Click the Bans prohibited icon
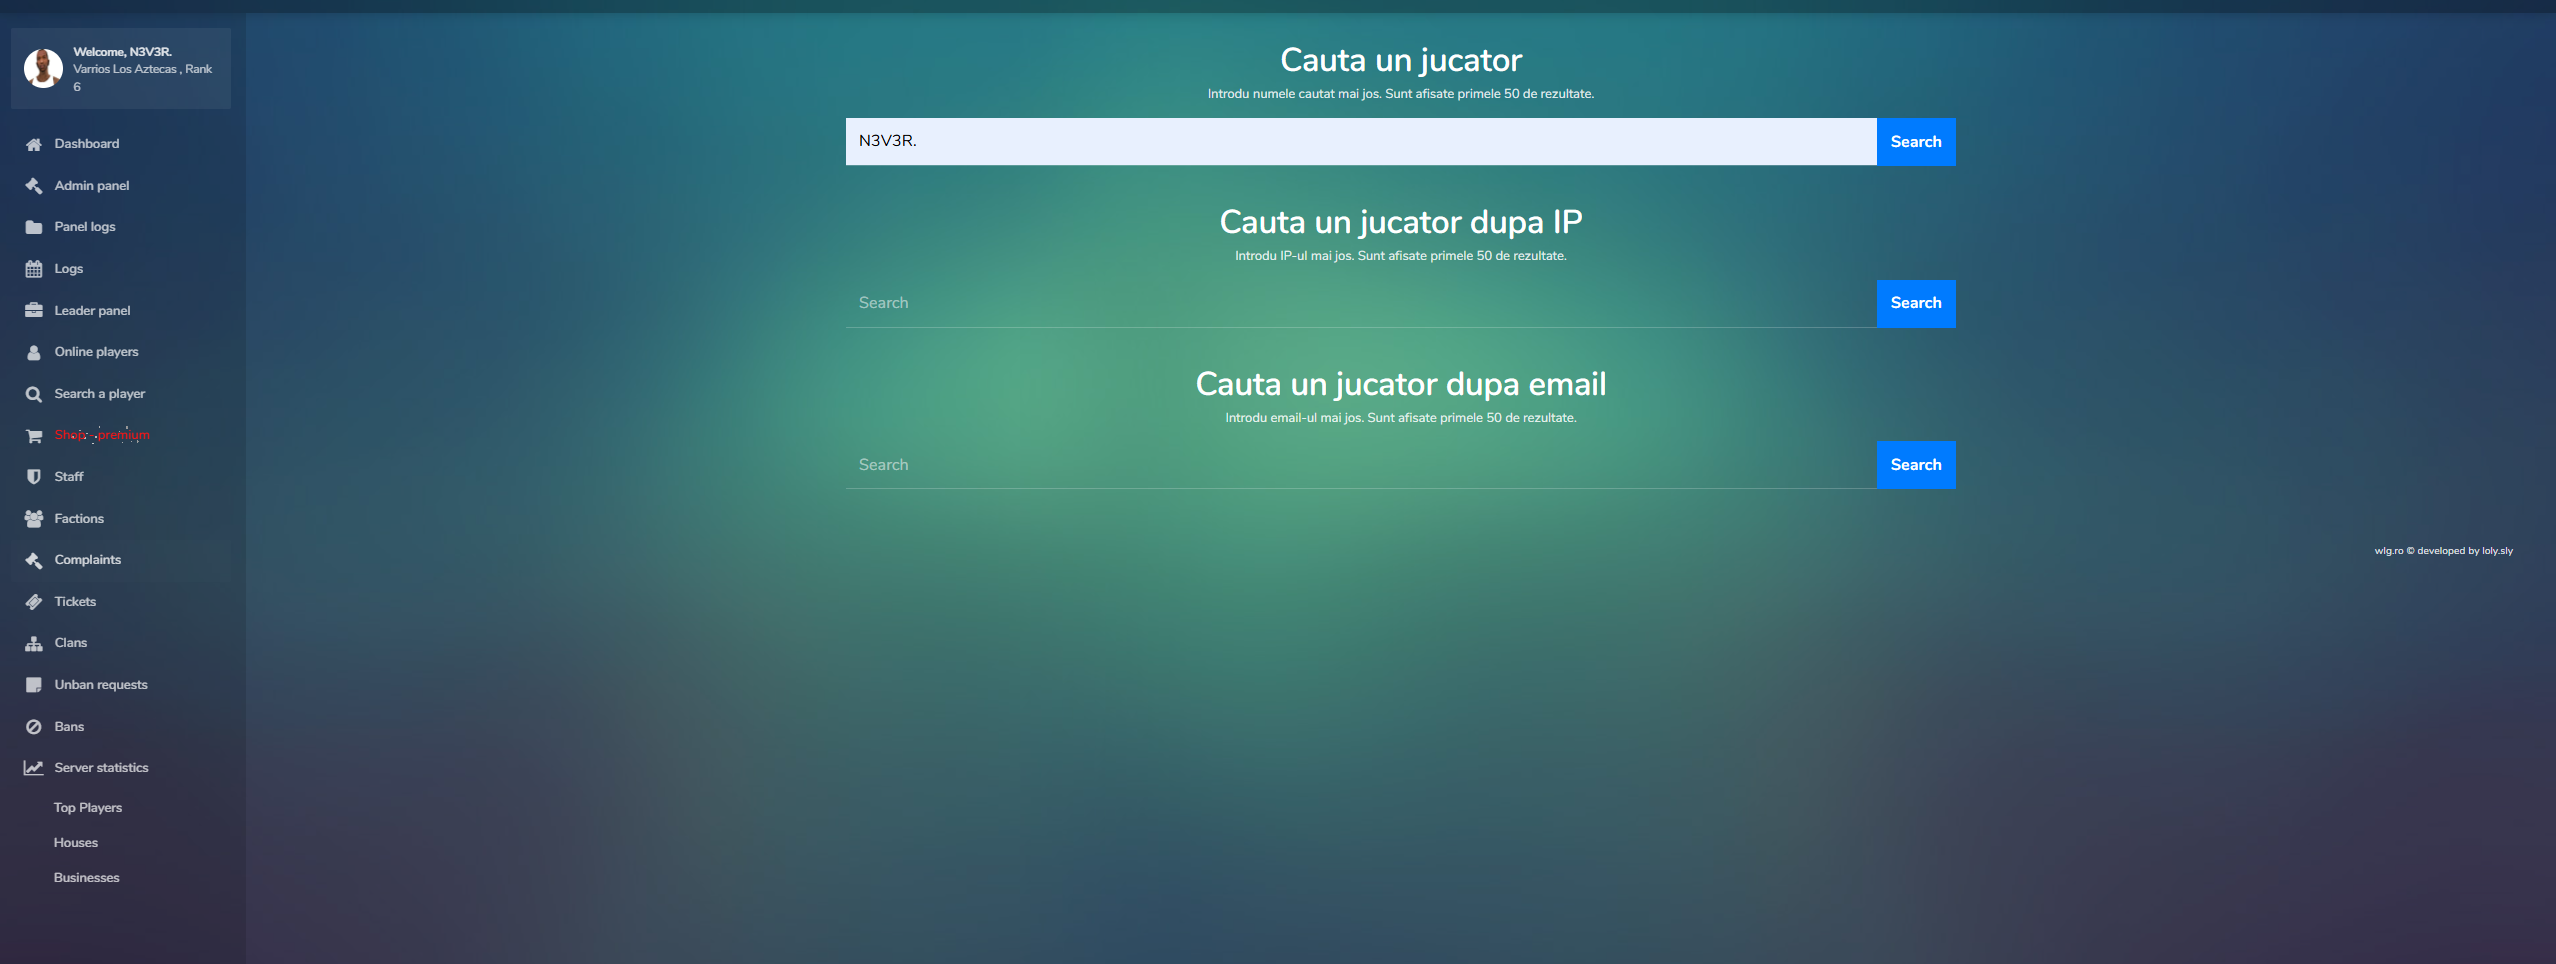 34,727
